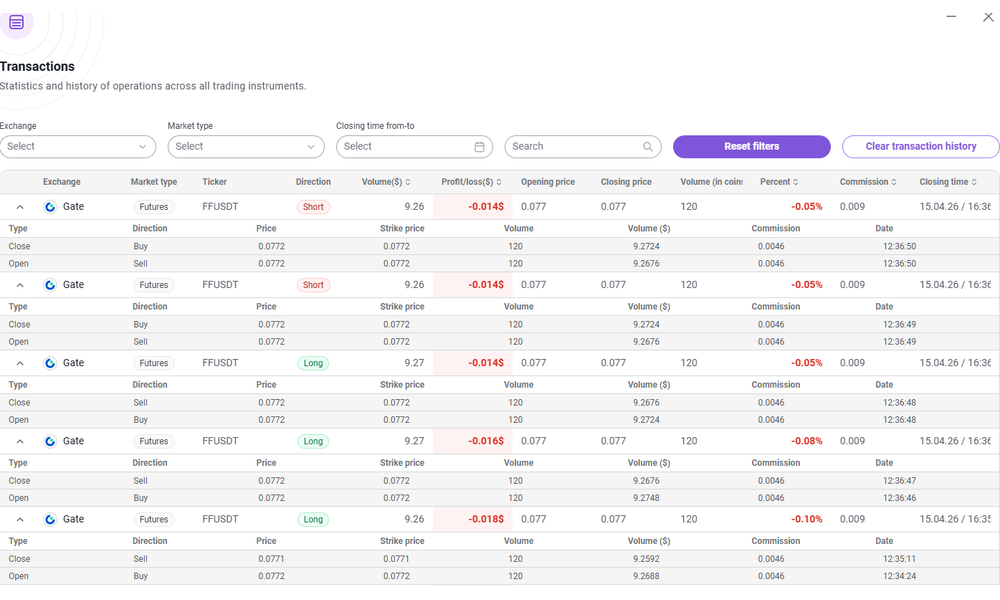Click the sort arrows beside Closing time header
This screenshot has width=1000, height=600.
click(x=974, y=182)
